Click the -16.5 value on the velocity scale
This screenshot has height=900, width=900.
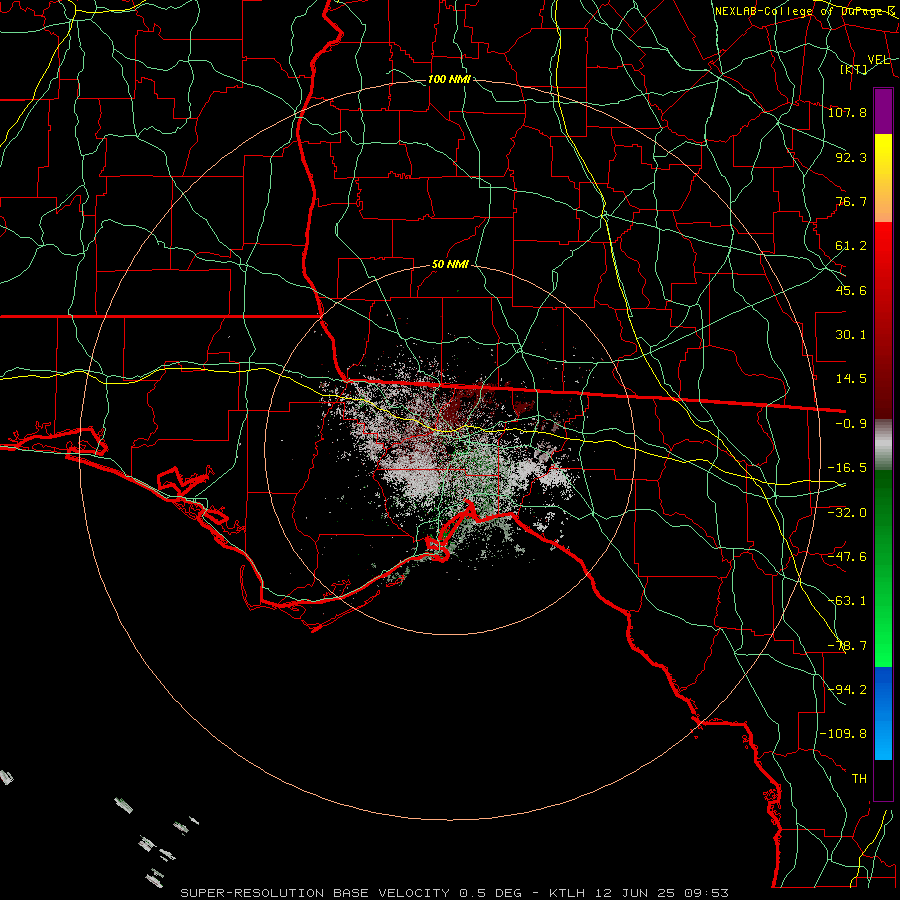[848, 468]
